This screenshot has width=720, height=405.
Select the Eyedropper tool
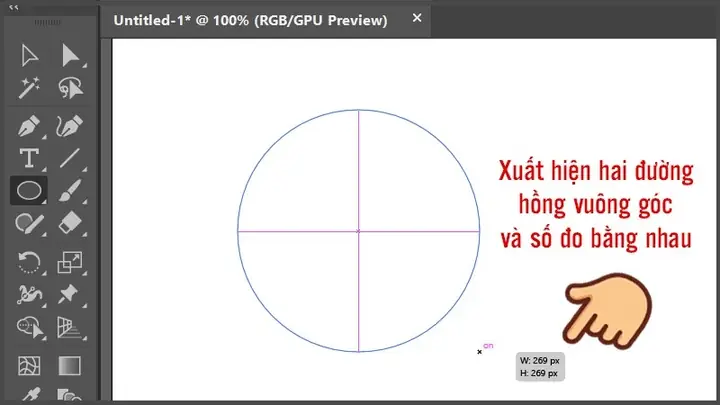click(x=30, y=396)
